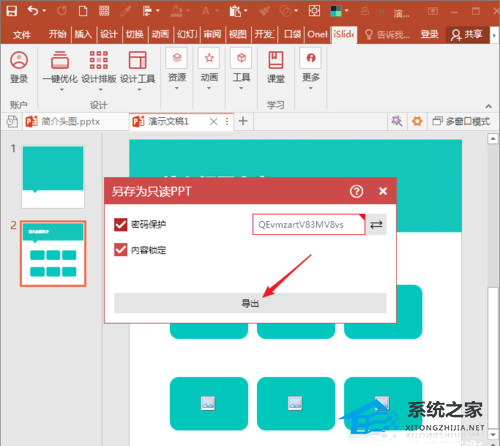The width and height of the screenshot is (500, 446).
Task: Click the vertical scrollbar down arrow
Action: [493, 434]
